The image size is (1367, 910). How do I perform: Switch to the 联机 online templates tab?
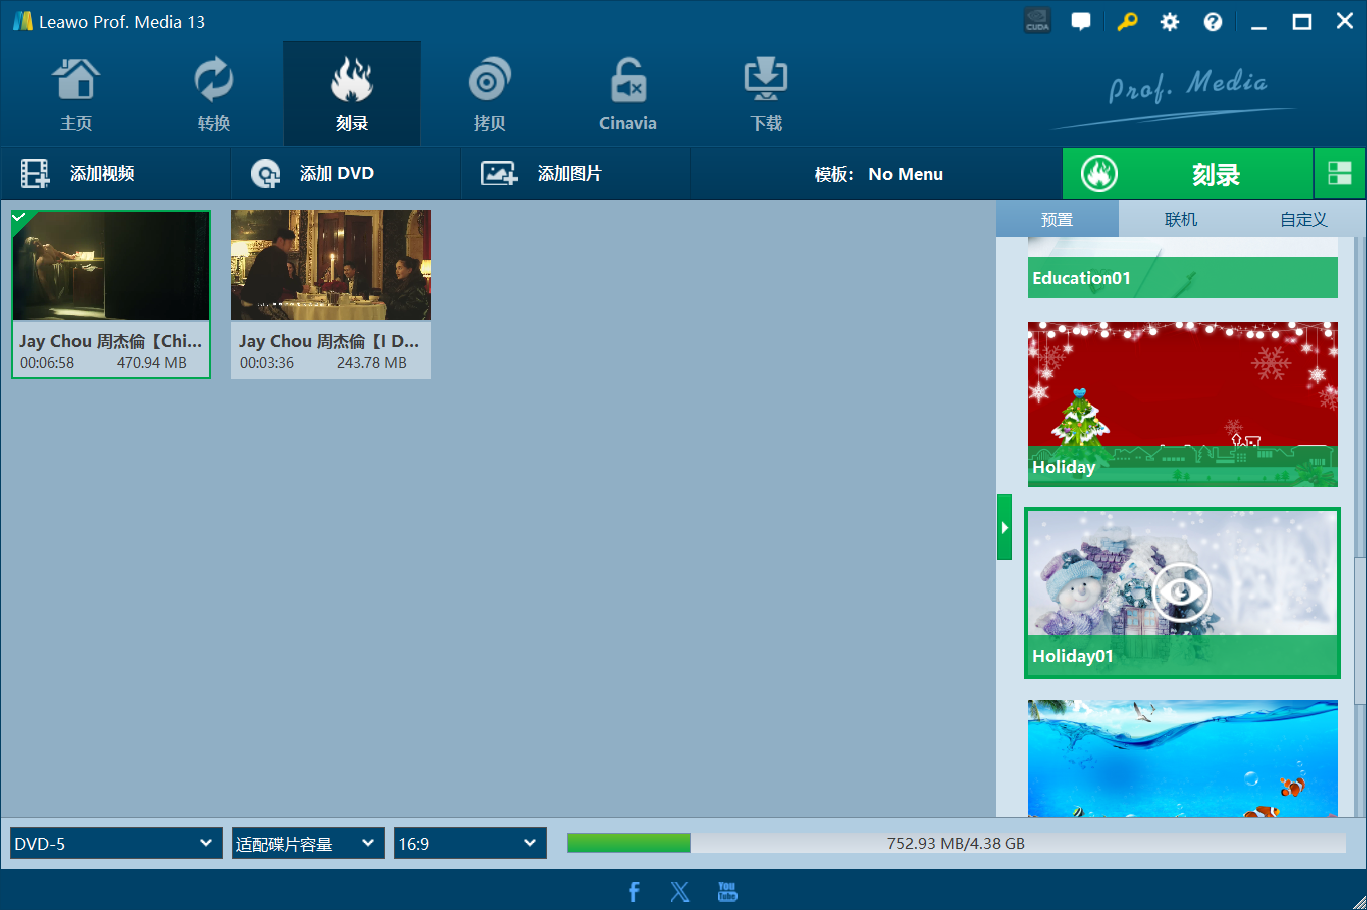pos(1181,219)
